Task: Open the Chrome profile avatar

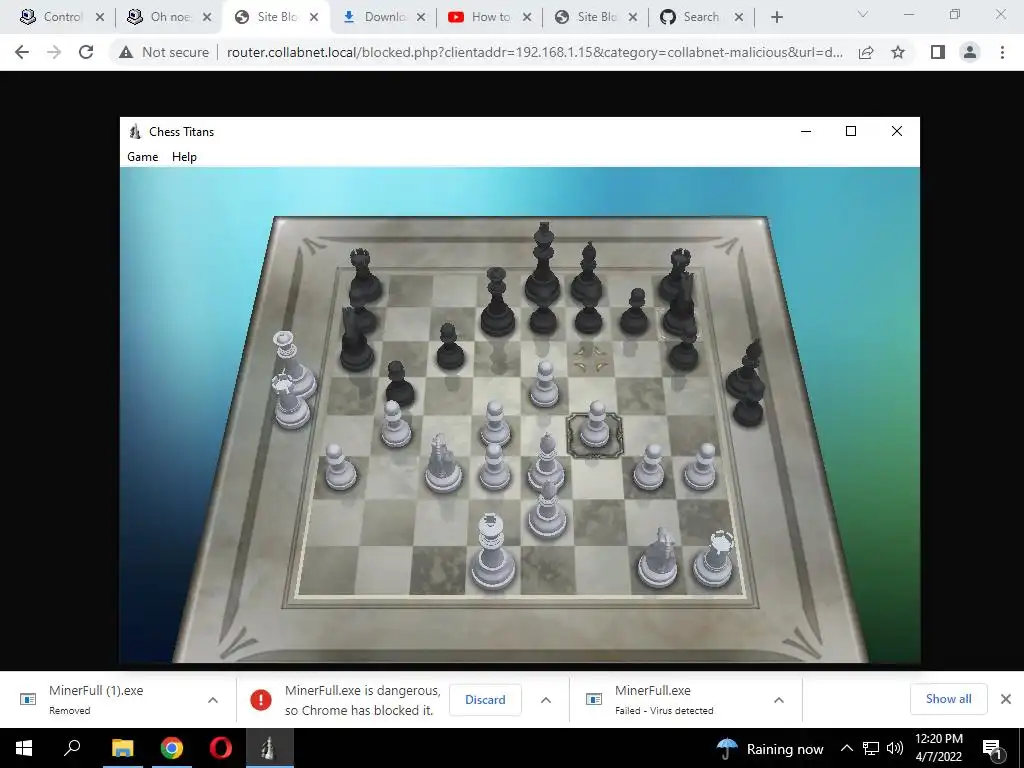Action: pyautogui.click(x=970, y=52)
